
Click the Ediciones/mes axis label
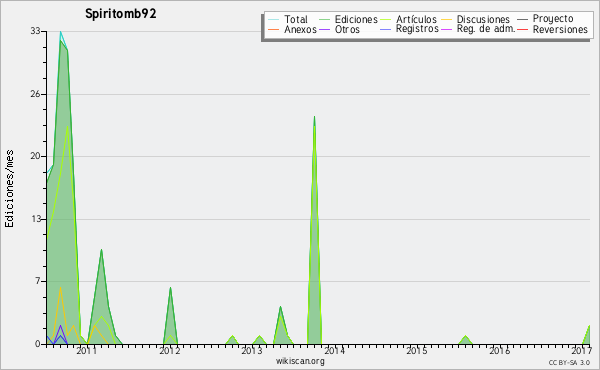[9, 189]
